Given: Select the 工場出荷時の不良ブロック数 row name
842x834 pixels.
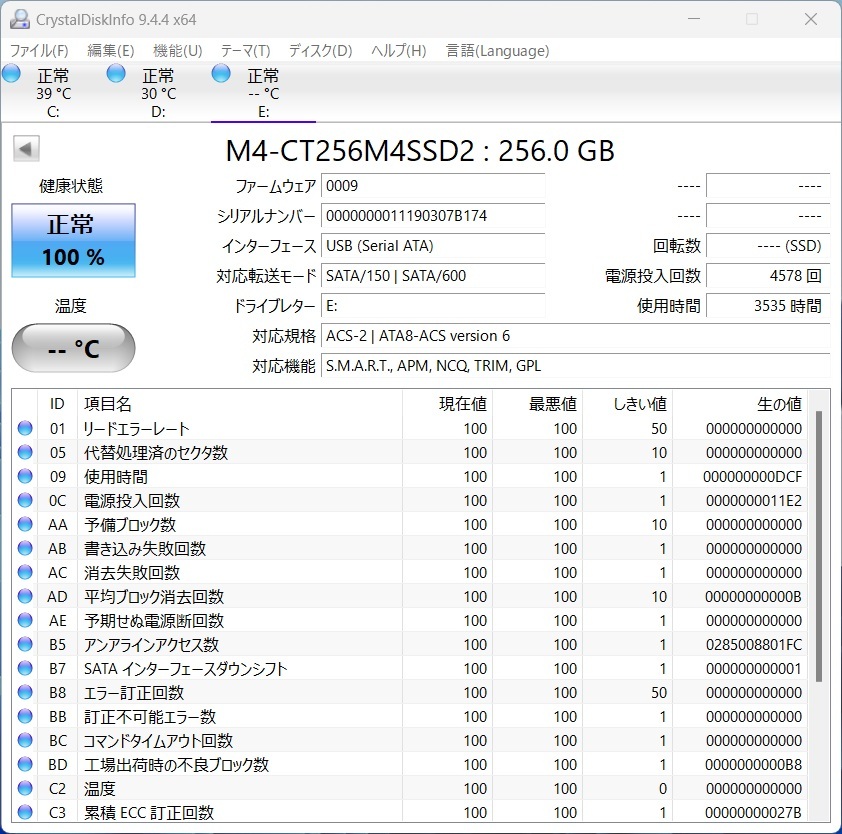Looking at the screenshot, I should (x=176, y=764).
